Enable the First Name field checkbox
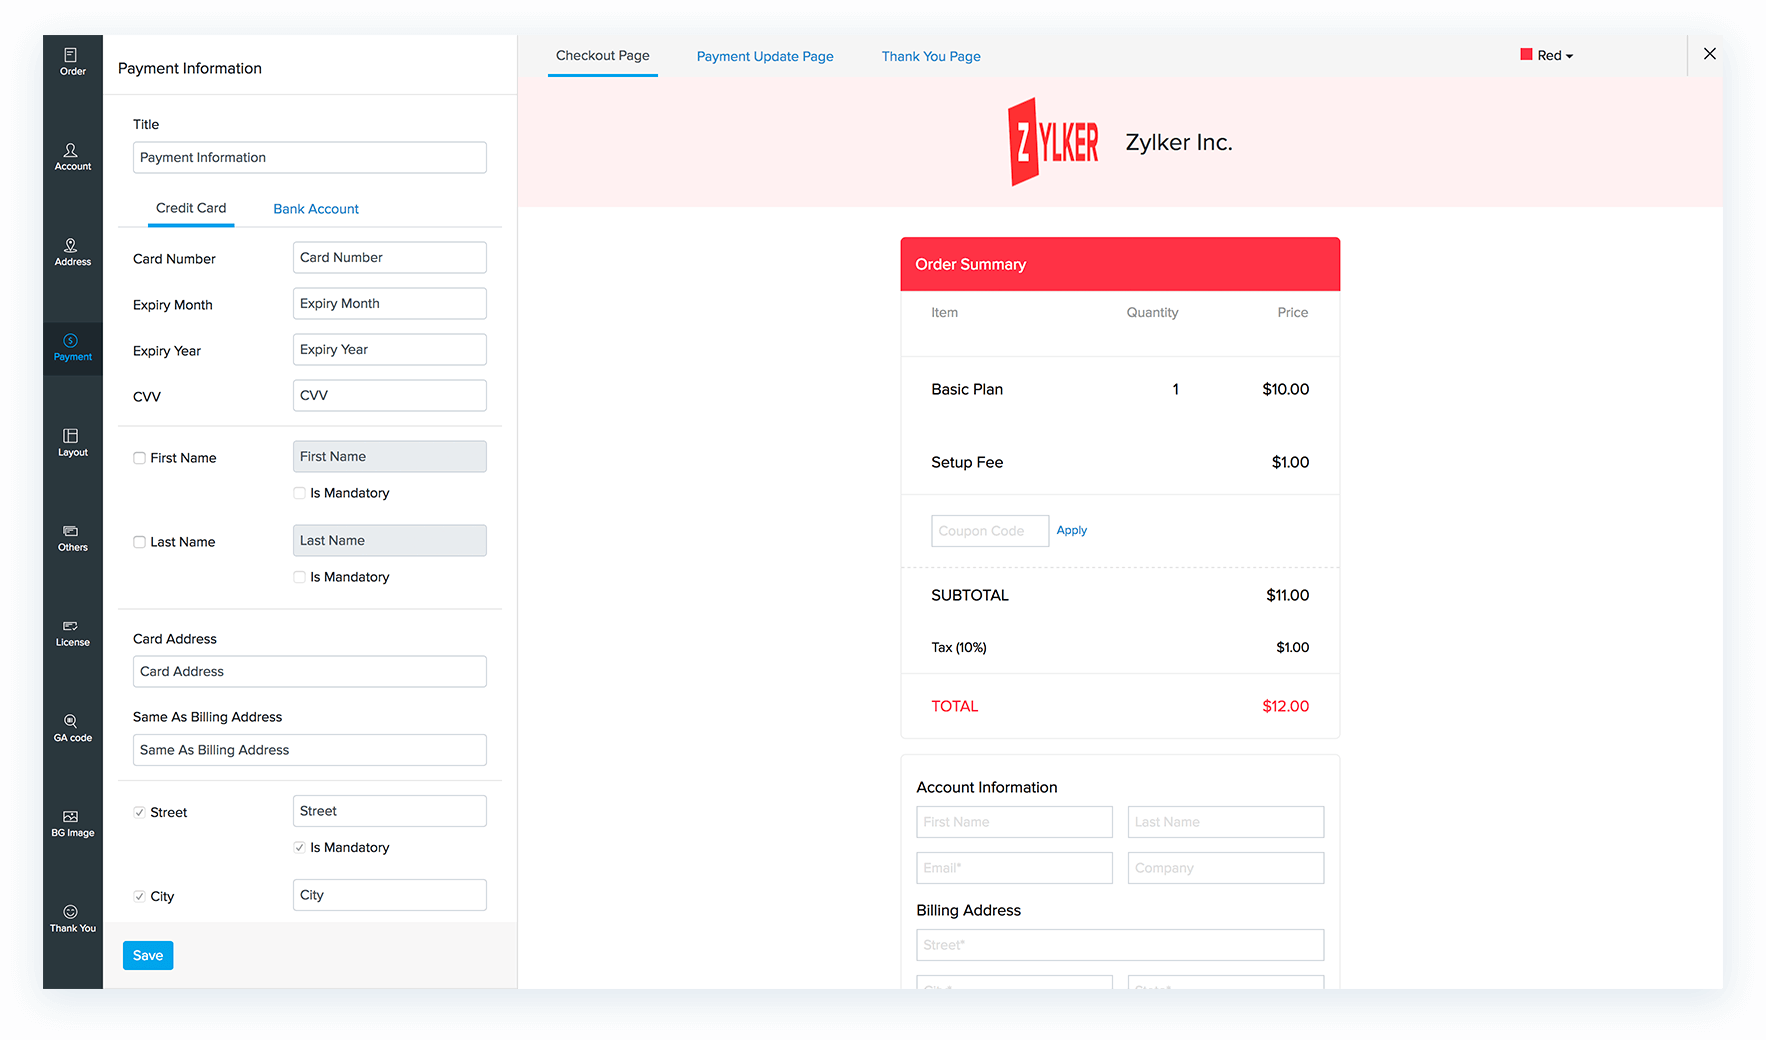The height and width of the screenshot is (1040, 1766). coord(140,458)
